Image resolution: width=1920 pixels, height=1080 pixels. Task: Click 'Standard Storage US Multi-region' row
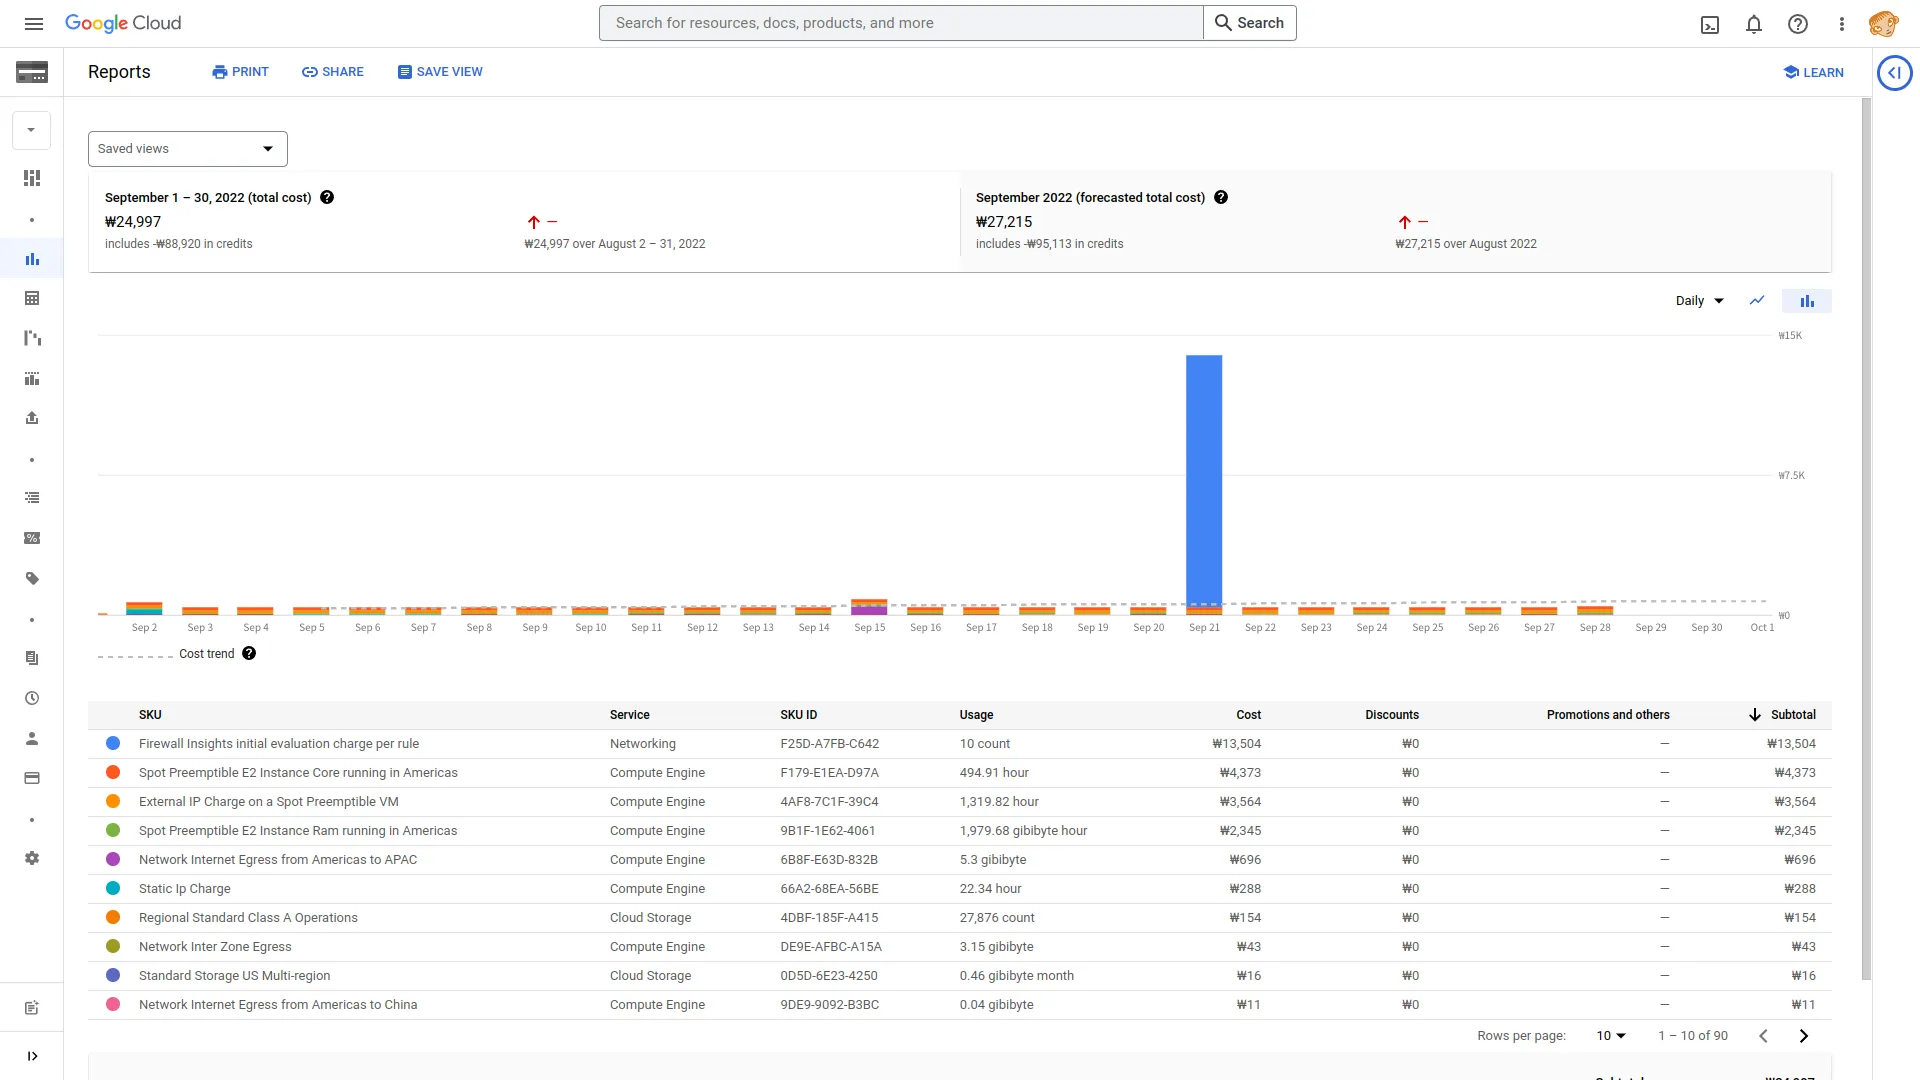[960, 976]
